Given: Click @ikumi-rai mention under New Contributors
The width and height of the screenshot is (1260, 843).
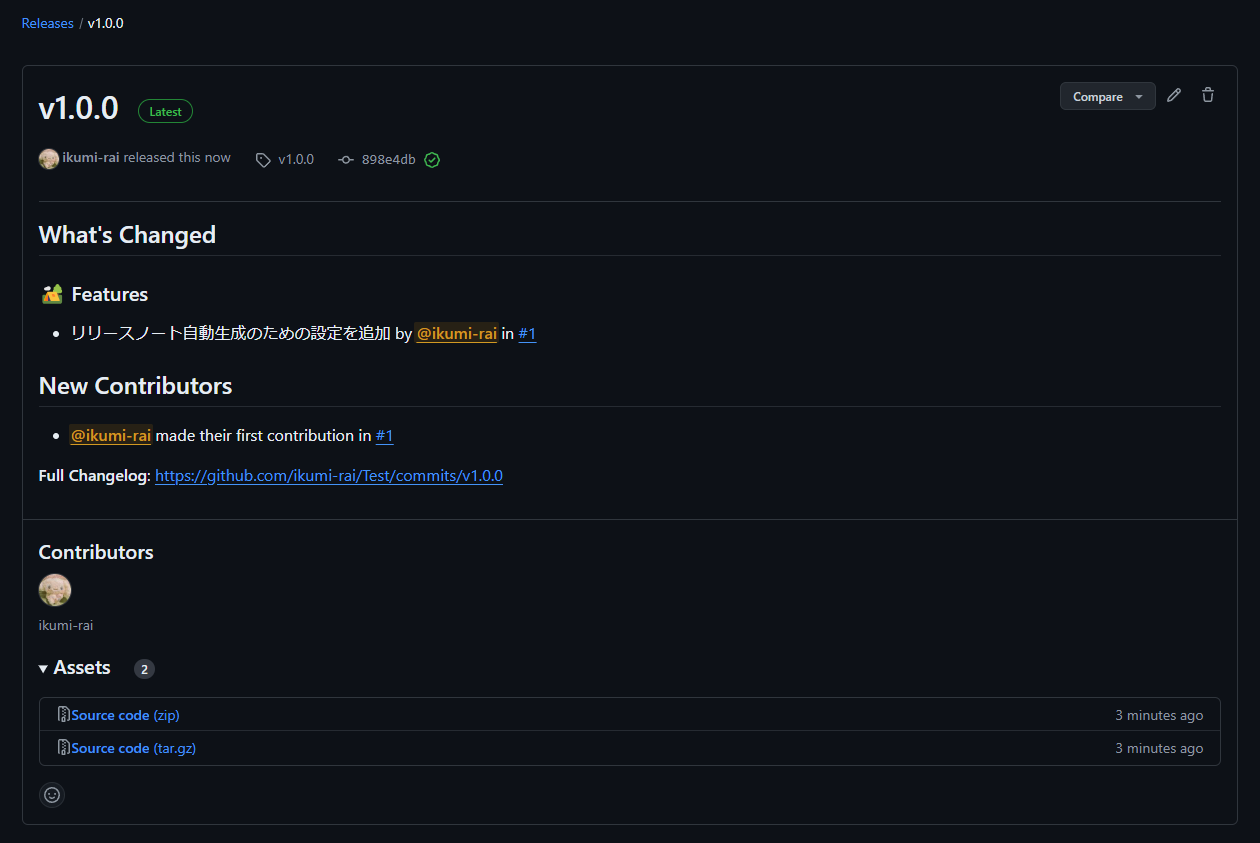Looking at the screenshot, I should (110, 436).
